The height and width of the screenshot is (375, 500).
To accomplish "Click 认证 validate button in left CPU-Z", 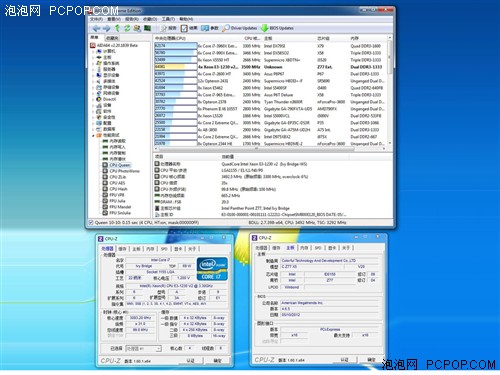I will click(190, 361).
